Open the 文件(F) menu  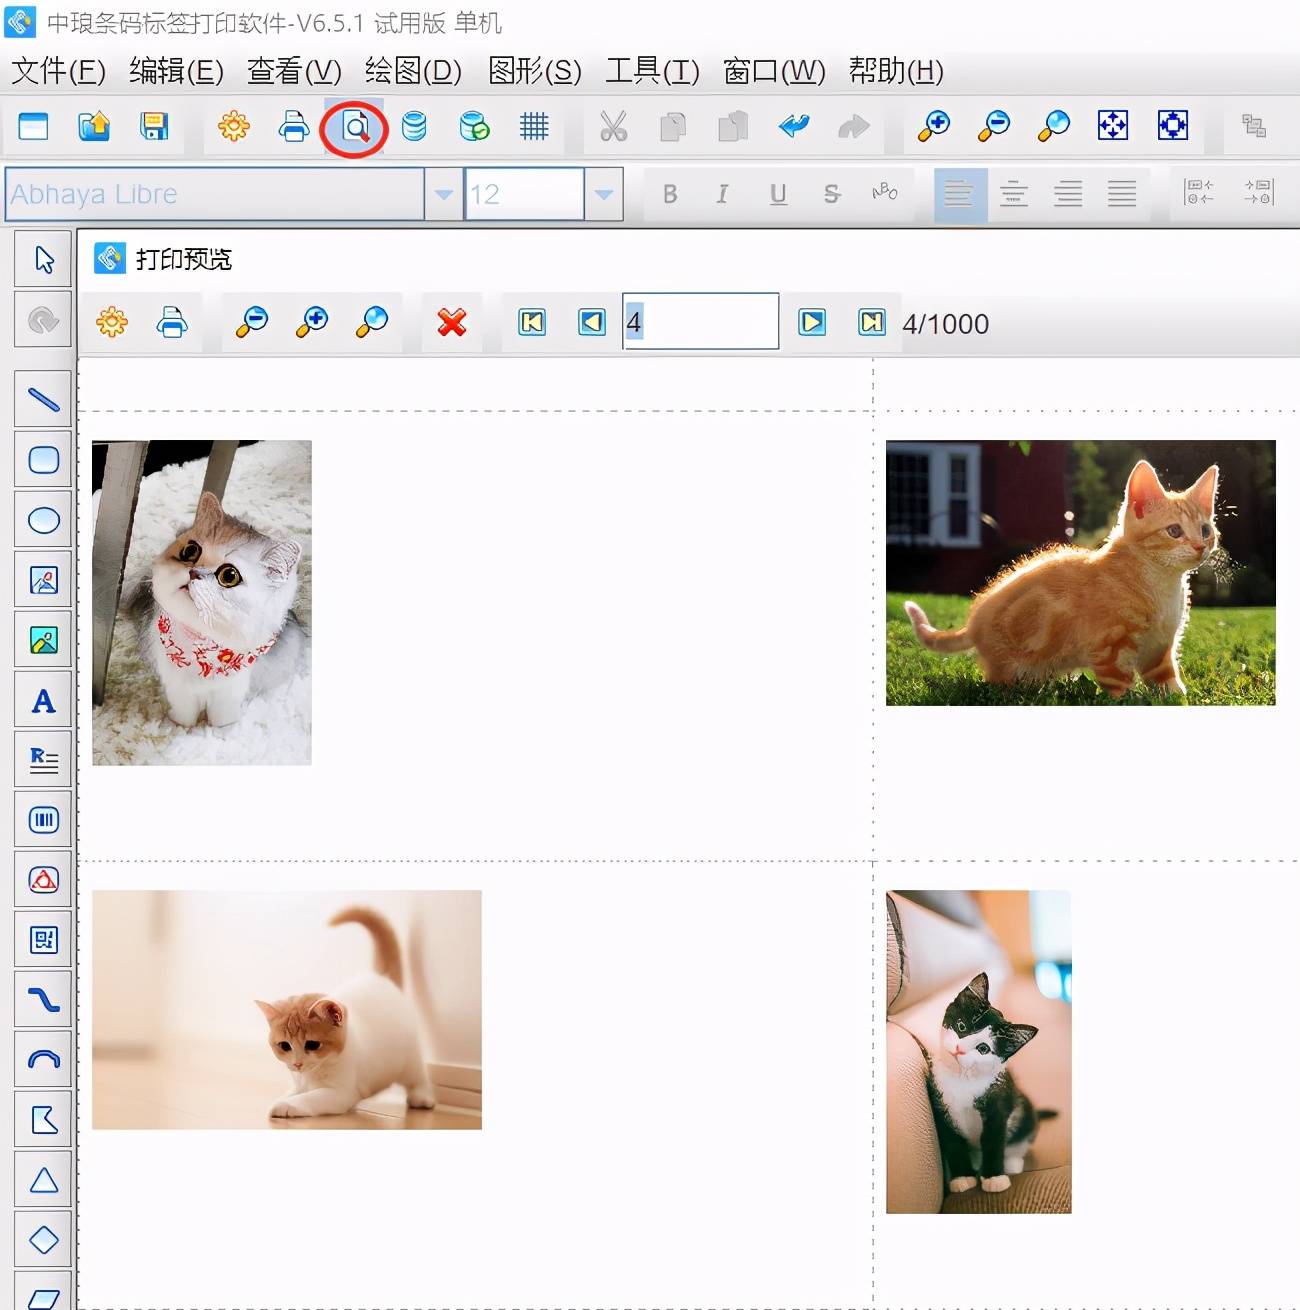[x=58, y=71]
